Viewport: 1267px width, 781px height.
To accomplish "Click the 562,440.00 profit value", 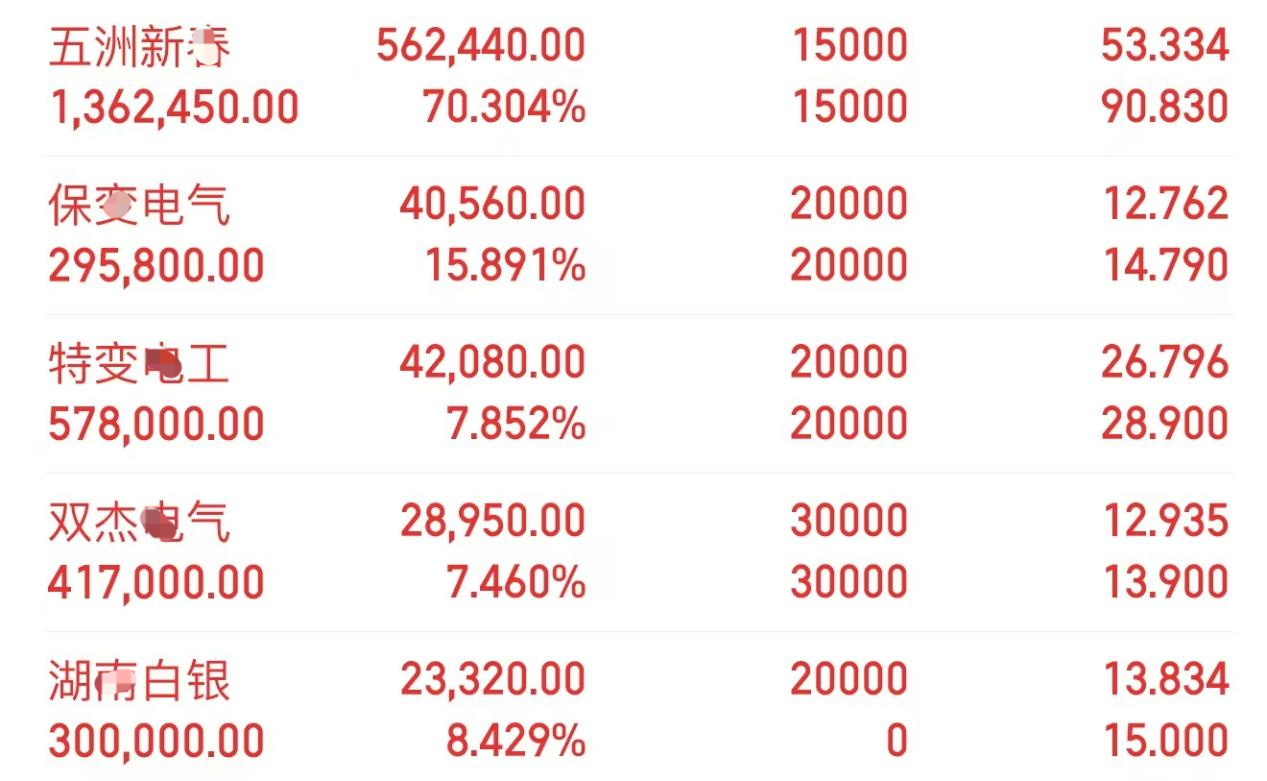I will pos(481,46).
